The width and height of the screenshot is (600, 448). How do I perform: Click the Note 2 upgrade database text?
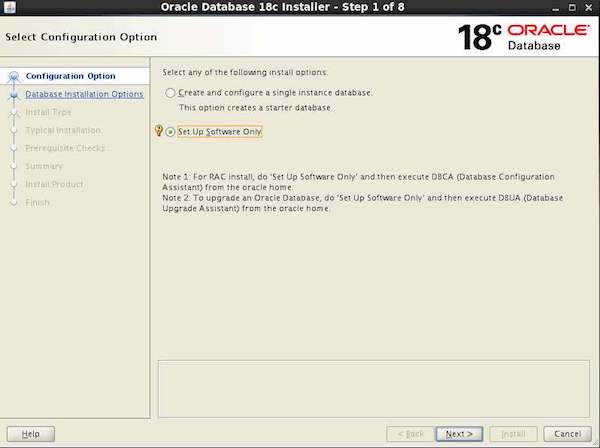[362, 203]
